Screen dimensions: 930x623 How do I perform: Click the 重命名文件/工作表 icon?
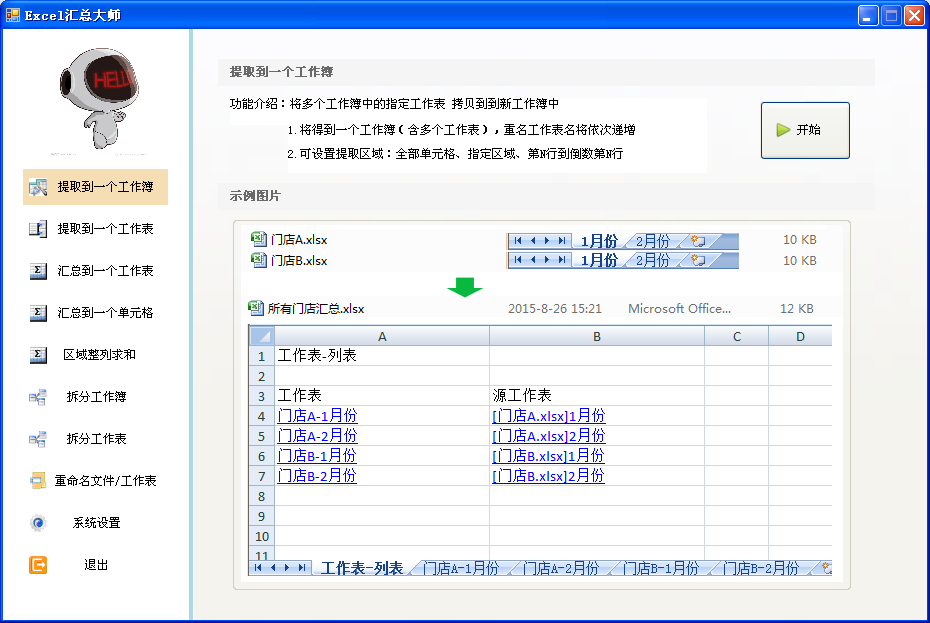pos(38,481)
